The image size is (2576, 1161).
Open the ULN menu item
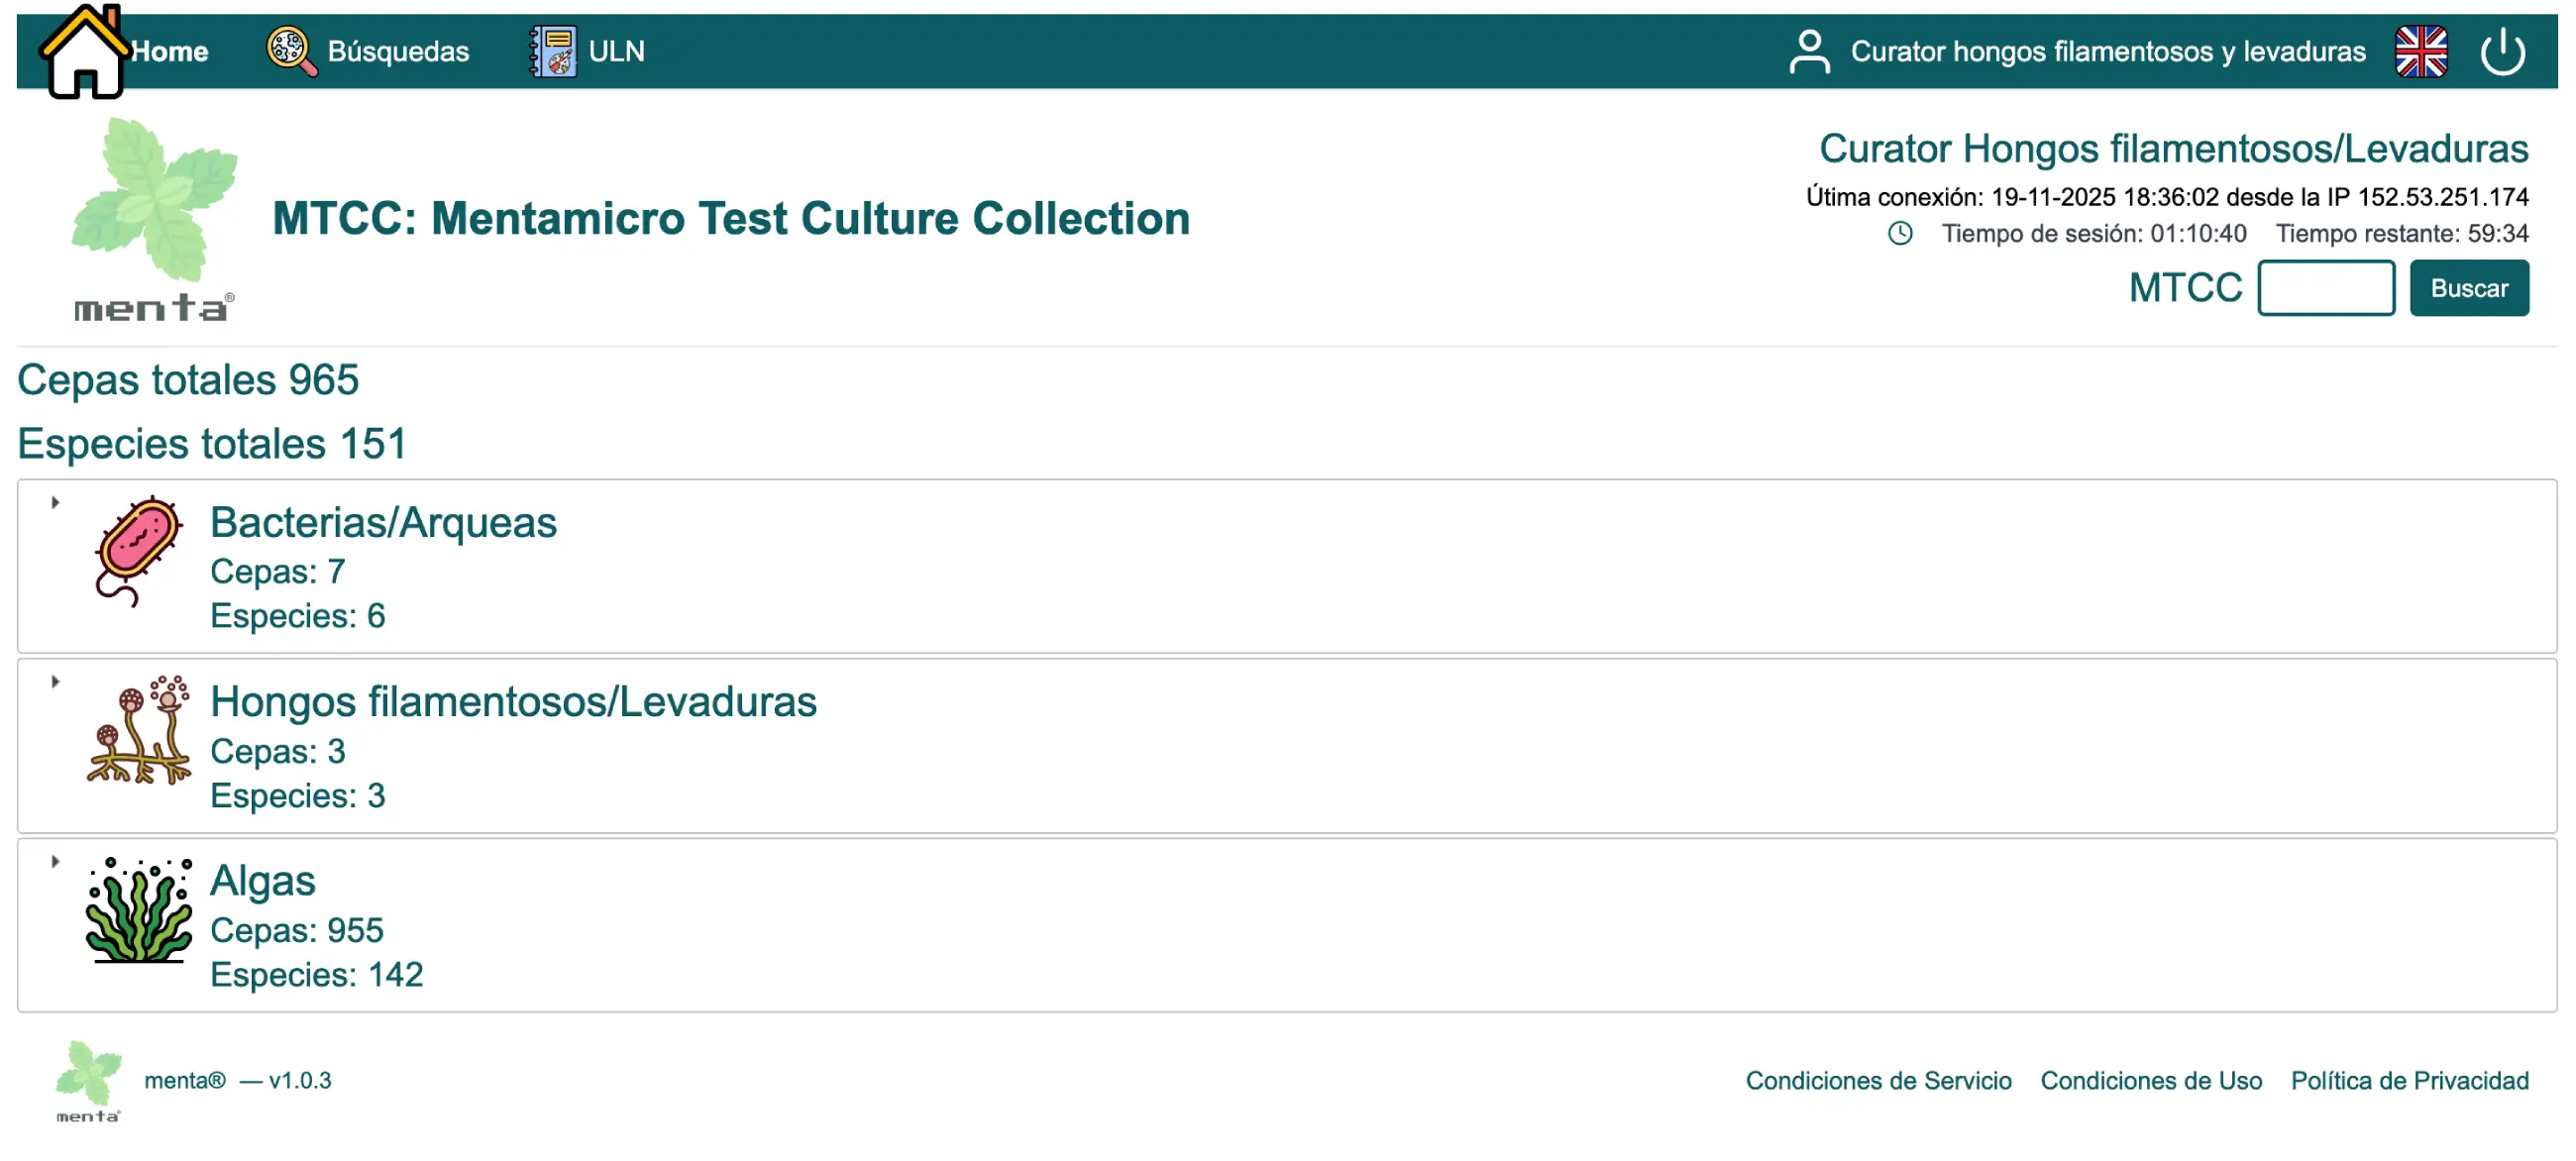point(616,52)
